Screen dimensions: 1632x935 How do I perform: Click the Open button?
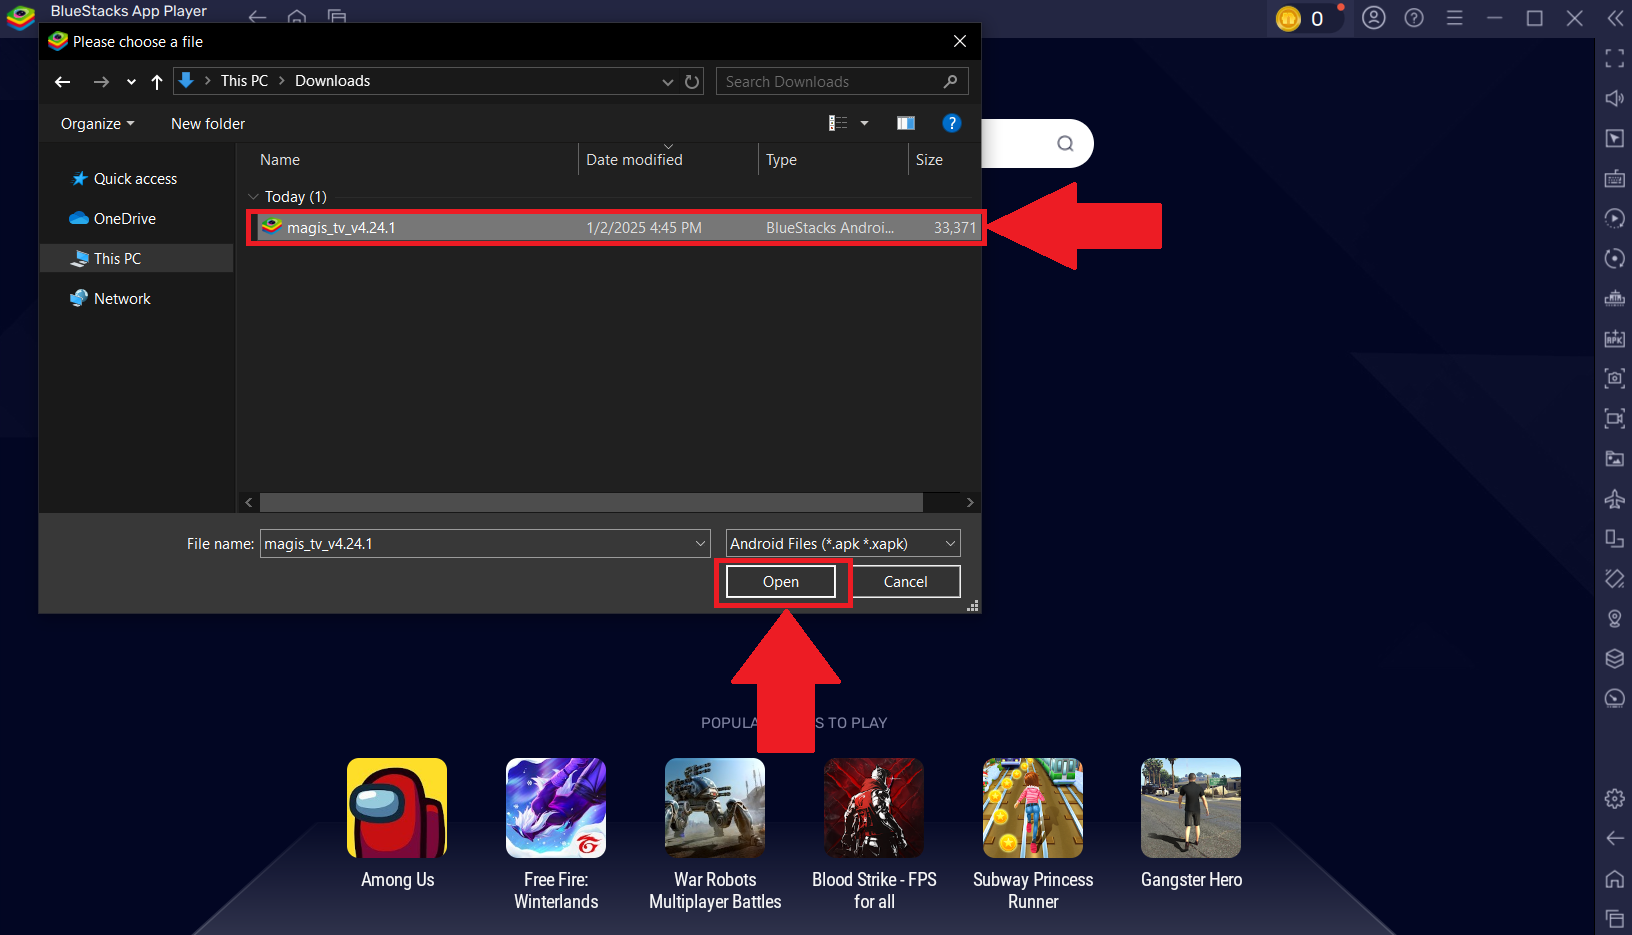pyautogui.click(x=781, y=582)
